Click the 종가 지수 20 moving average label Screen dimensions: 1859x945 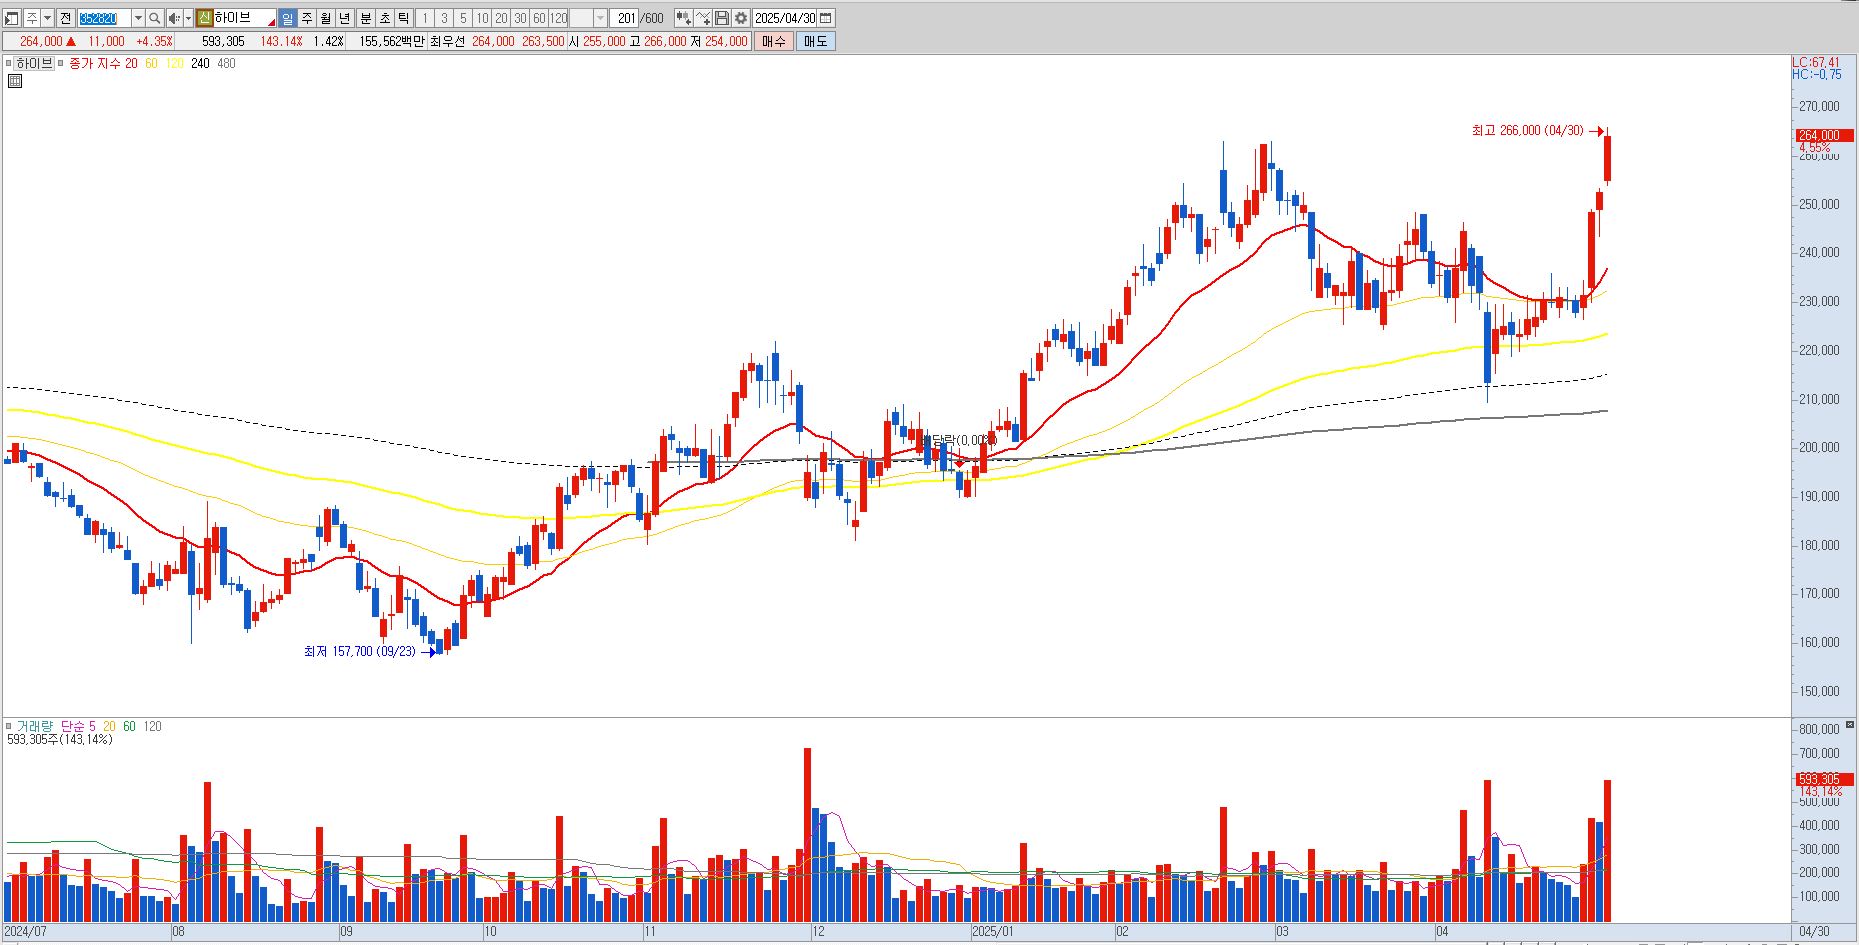103,63
